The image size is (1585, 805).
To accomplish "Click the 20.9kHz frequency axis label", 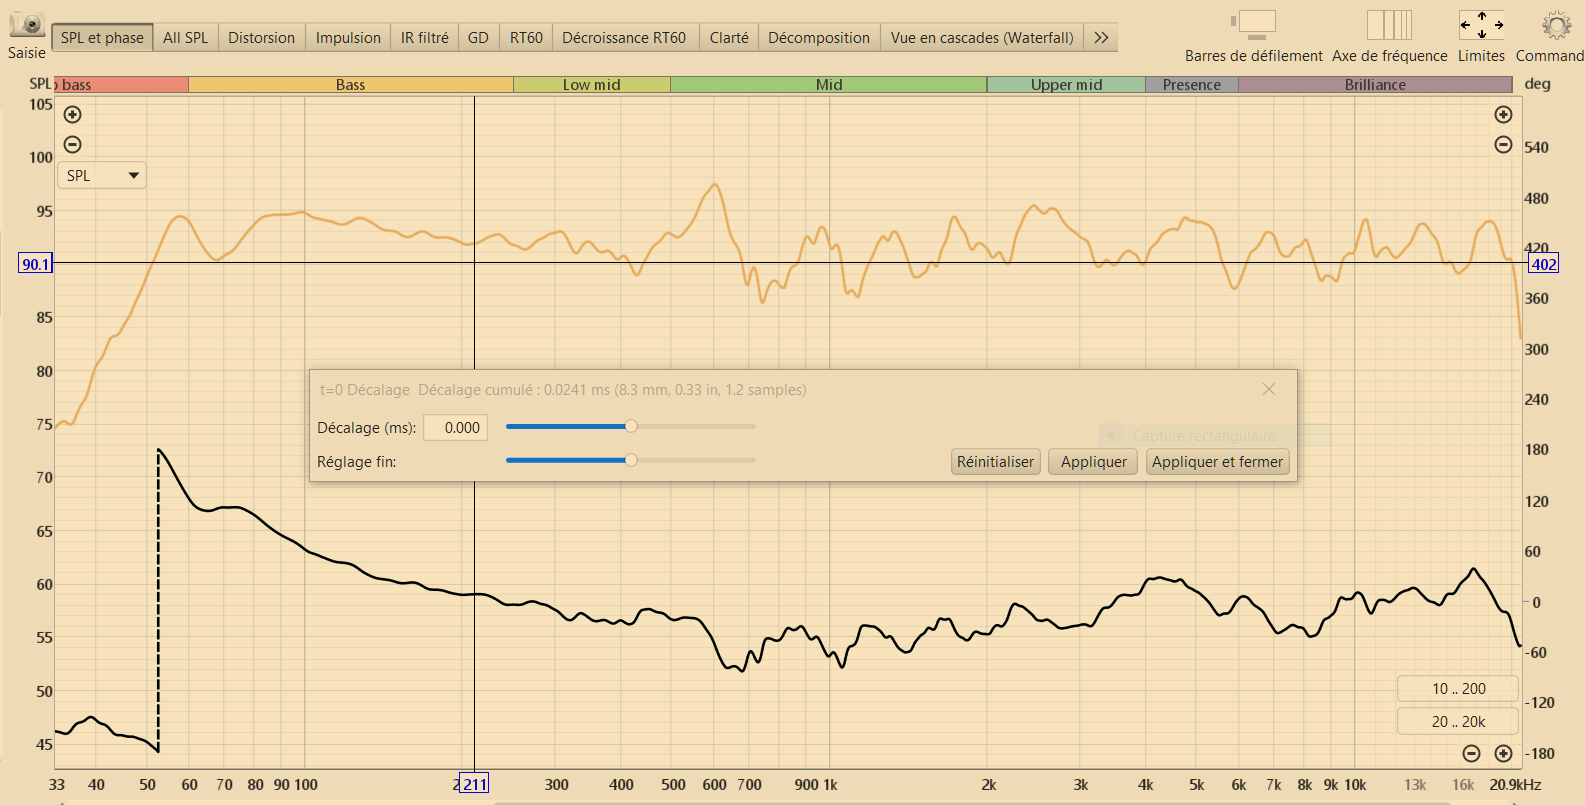I will point(1515,785).
